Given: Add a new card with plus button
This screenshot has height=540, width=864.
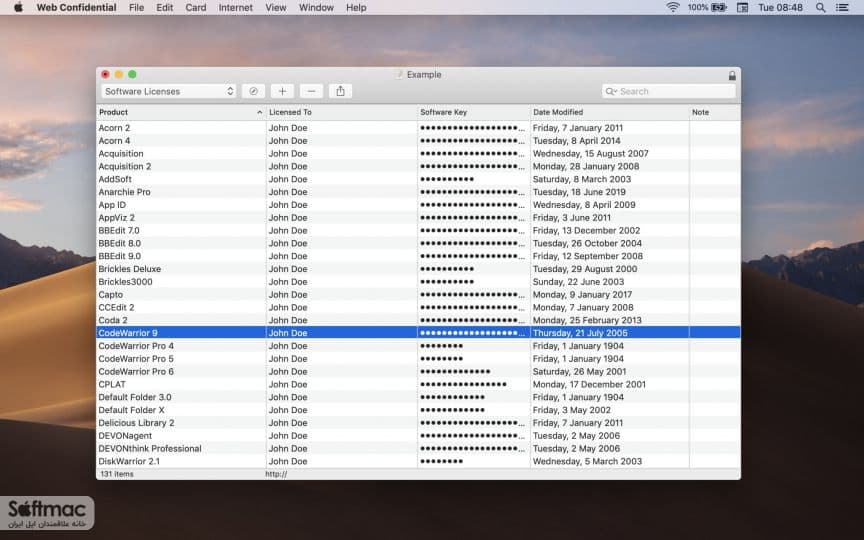Looking at the screenshot, I should (x=282, y=91).
